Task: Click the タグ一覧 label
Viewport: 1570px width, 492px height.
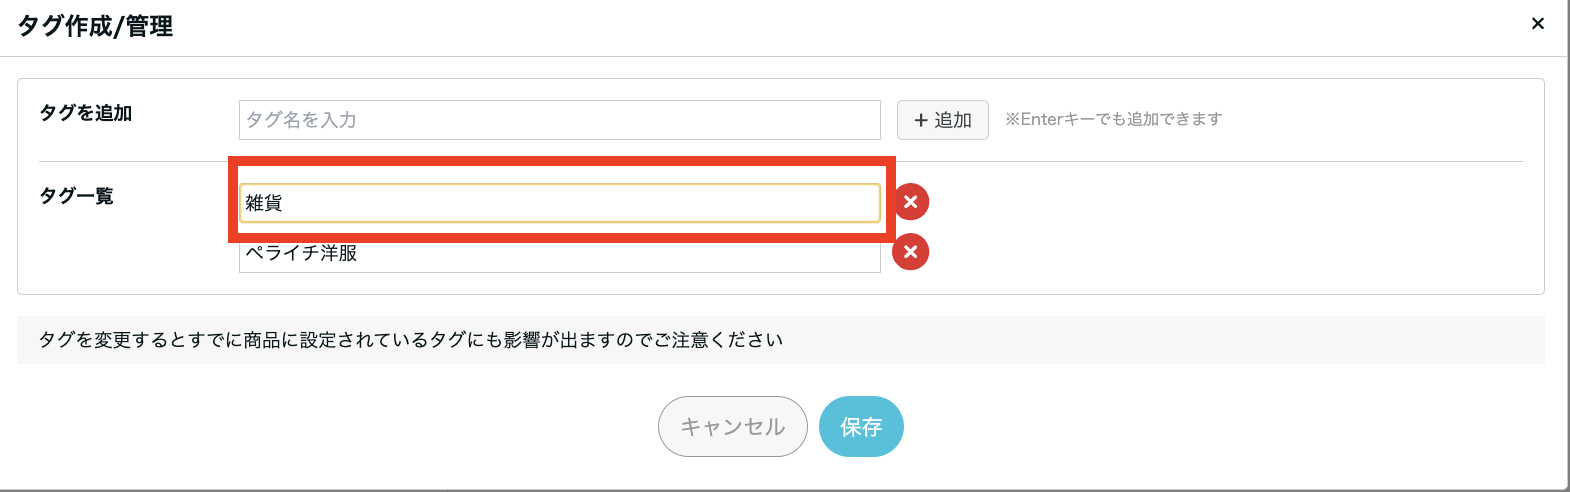Action: pyautogui.click(x=76, y=196)
